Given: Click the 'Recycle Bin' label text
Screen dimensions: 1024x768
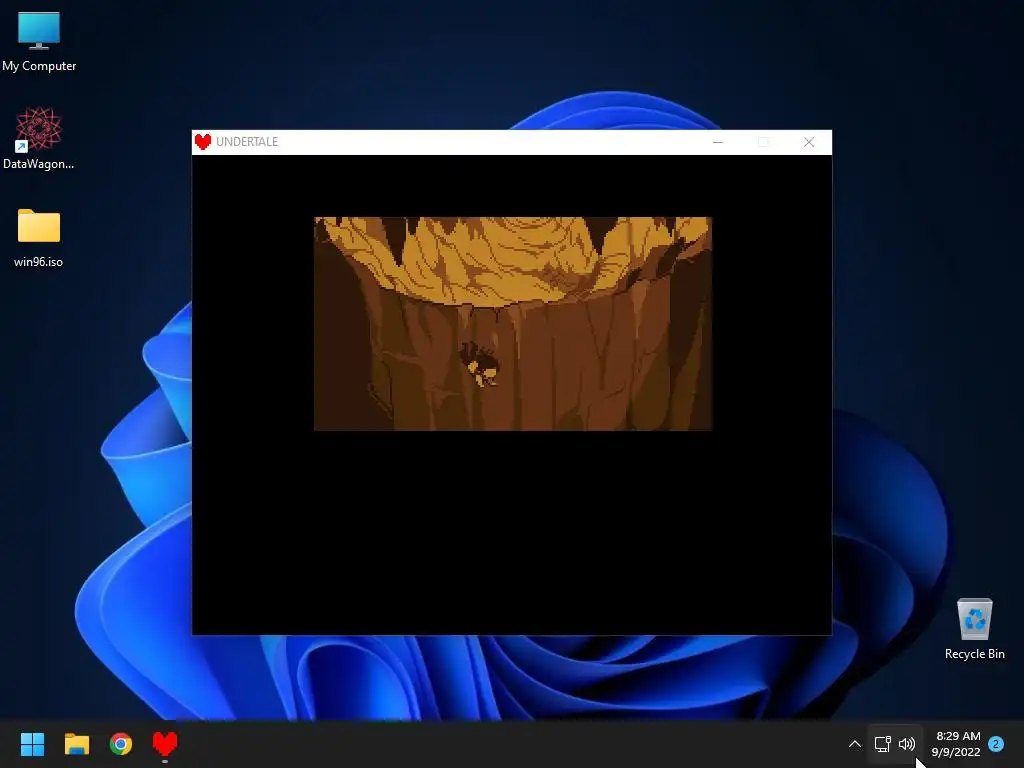Looking at the screenshot, I should [974, 654].
